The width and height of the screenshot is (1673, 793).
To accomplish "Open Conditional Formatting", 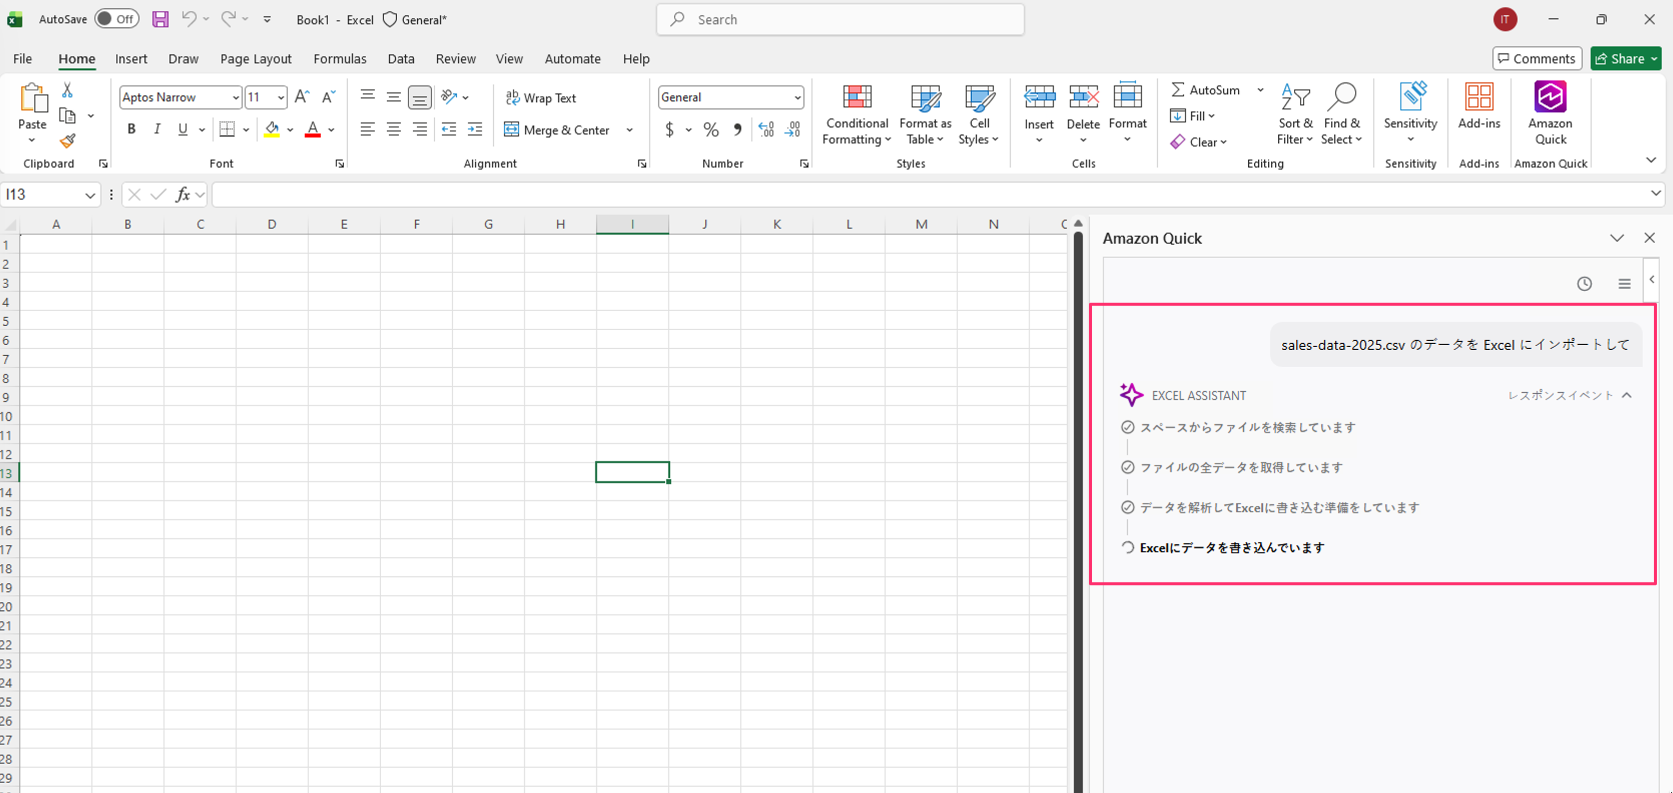I will tap(857, 114).
